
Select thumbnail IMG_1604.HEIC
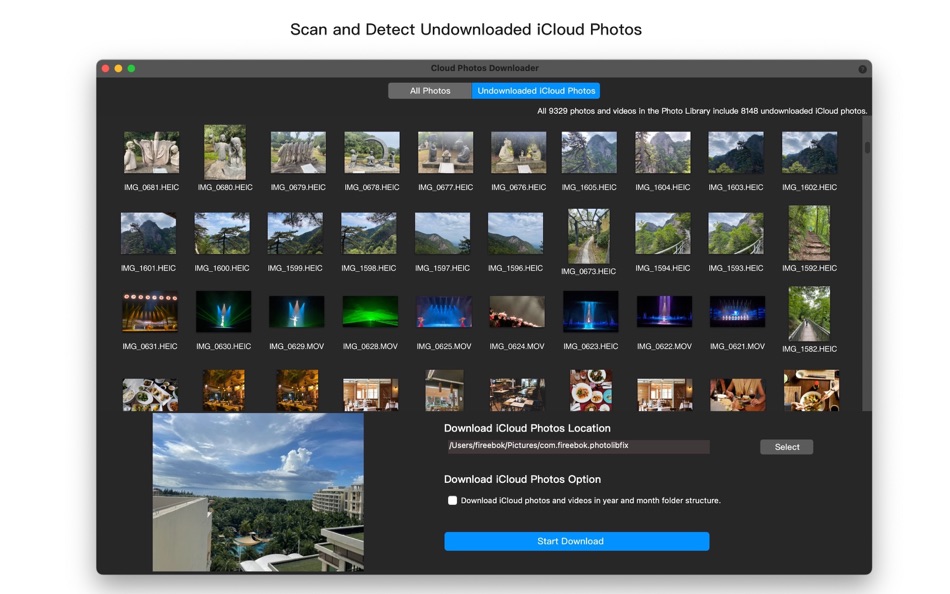tap(663, 152)
